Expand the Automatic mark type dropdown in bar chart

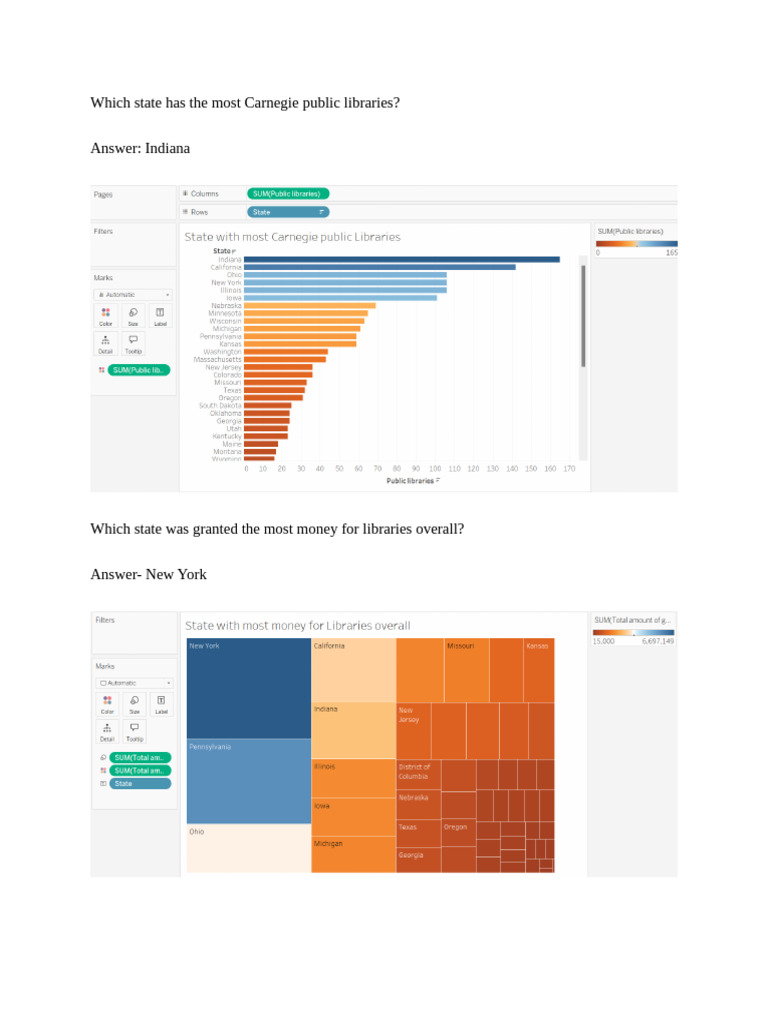133,295
